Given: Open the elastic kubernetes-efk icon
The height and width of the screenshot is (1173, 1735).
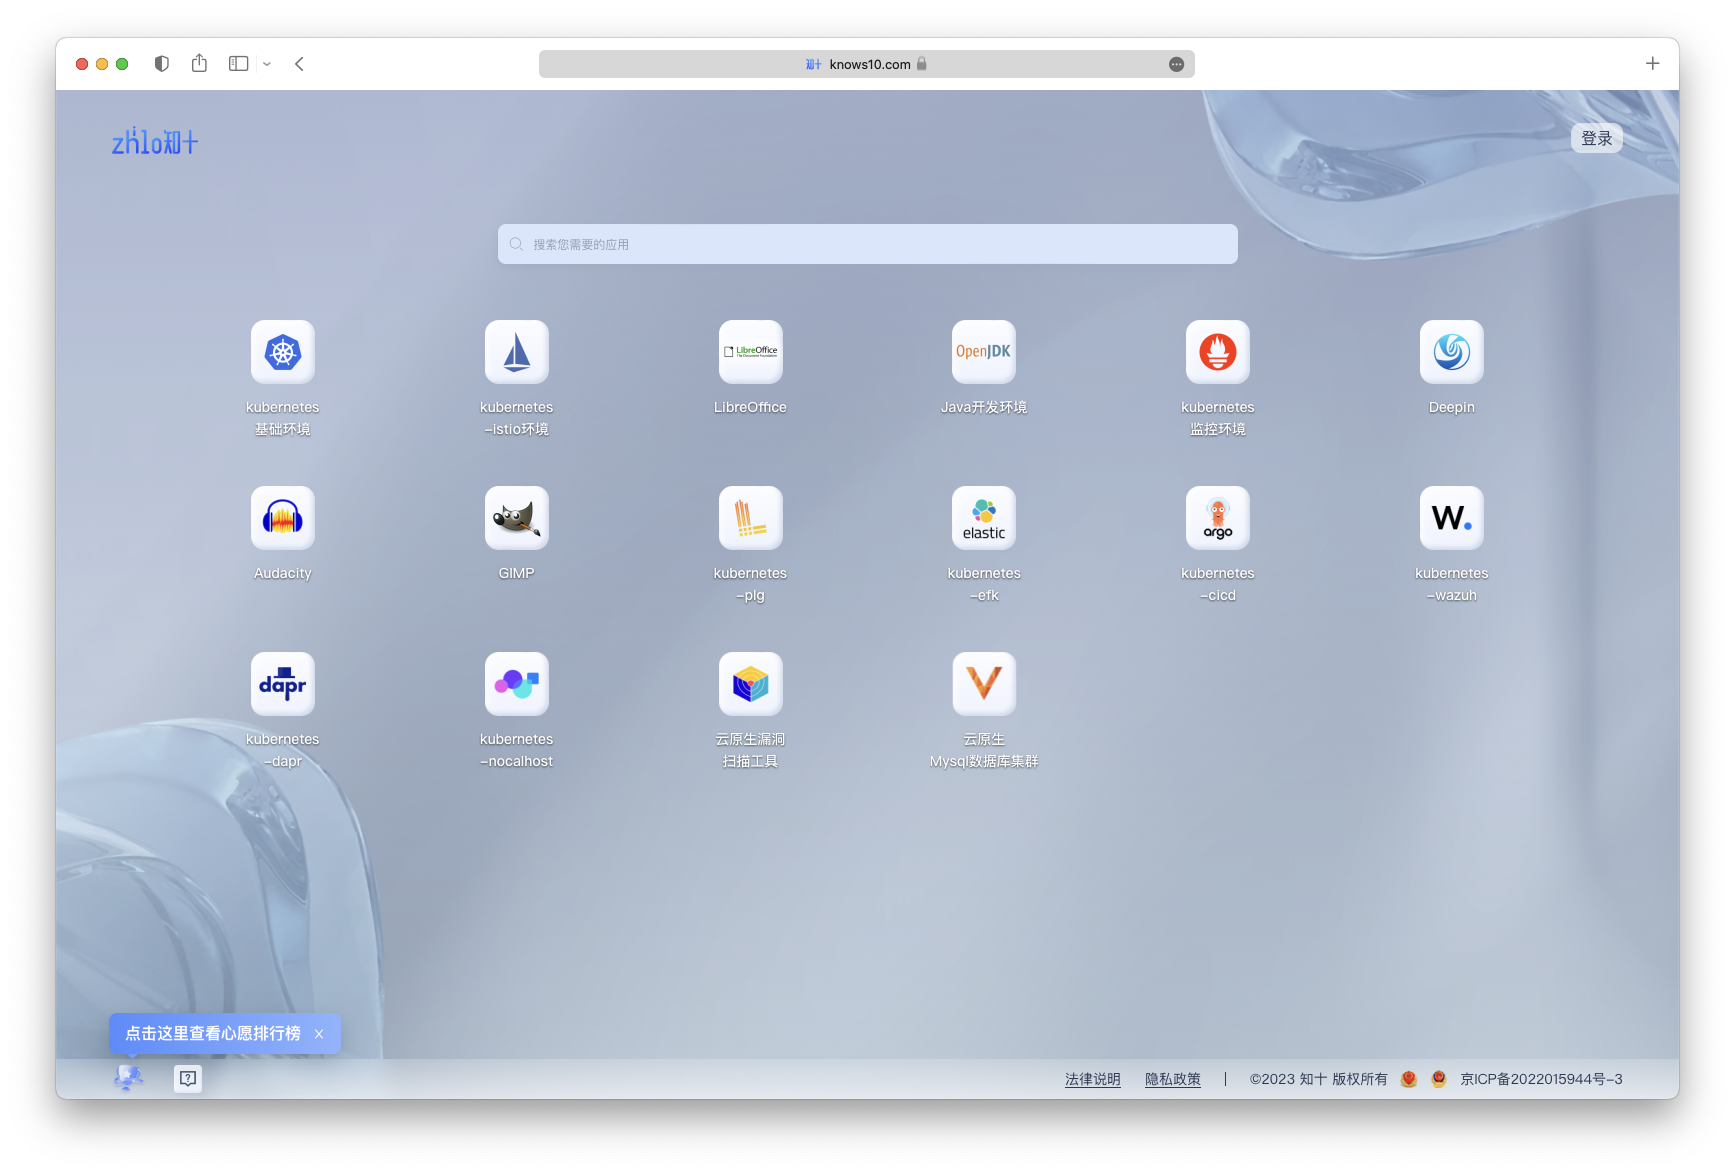Looking at the screenshot, I should coord(984,518).
